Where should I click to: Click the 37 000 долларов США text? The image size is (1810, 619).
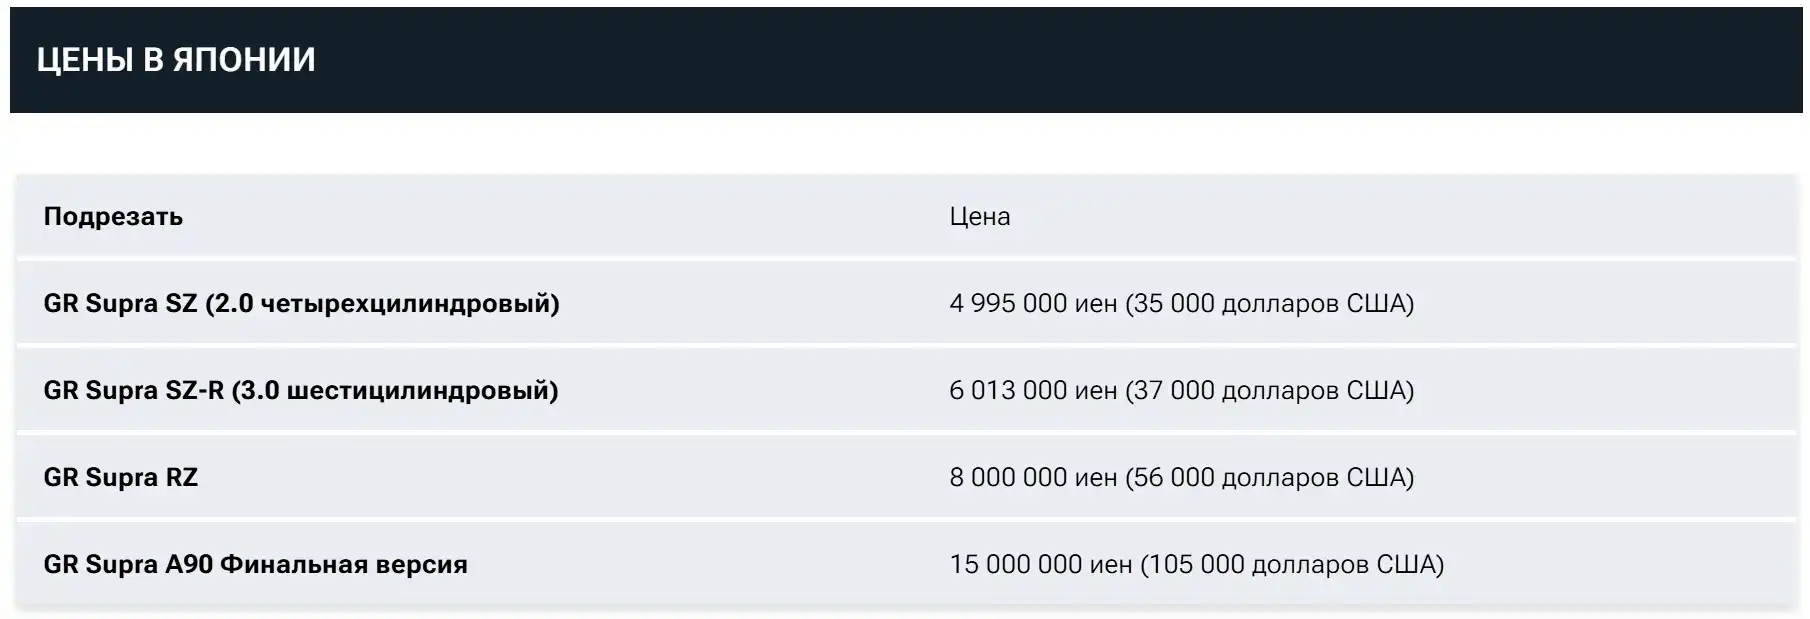click(1270, 390)
